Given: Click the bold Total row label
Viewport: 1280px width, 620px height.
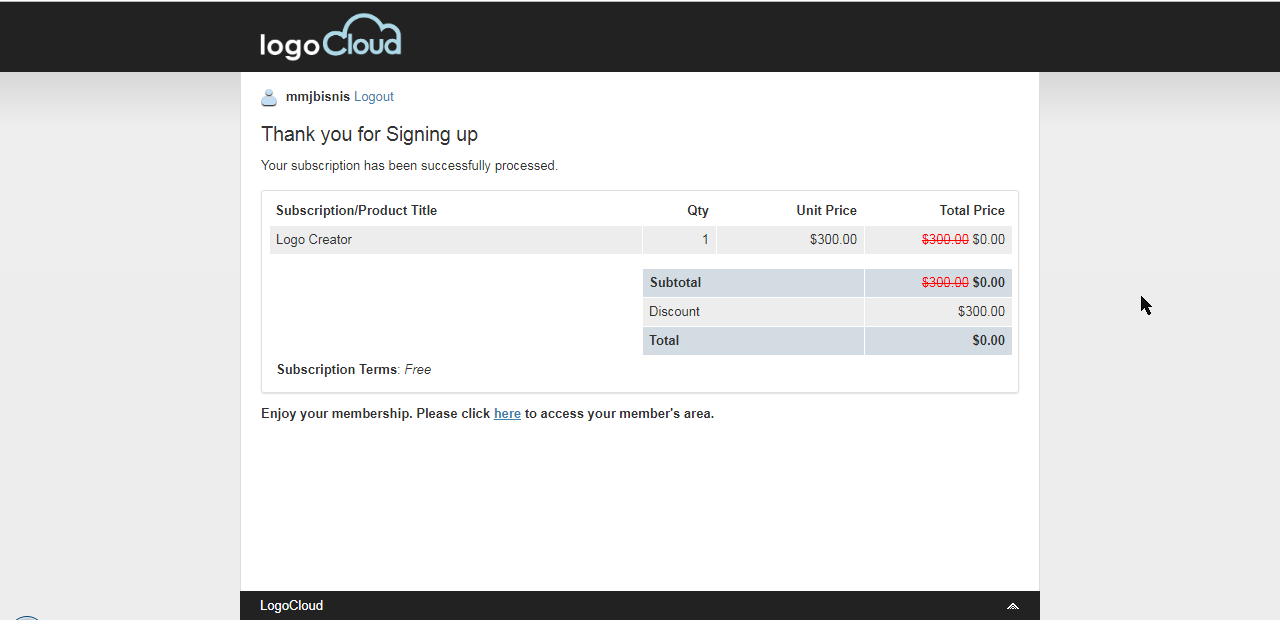Looking at the screenshot, I should [x=664, y=341].
